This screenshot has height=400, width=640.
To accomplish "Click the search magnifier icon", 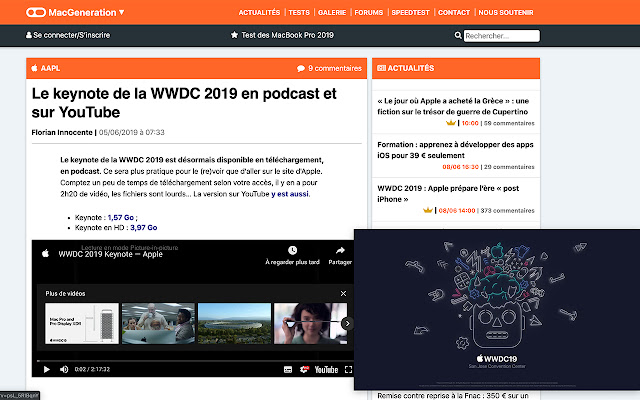I will 458,36.
